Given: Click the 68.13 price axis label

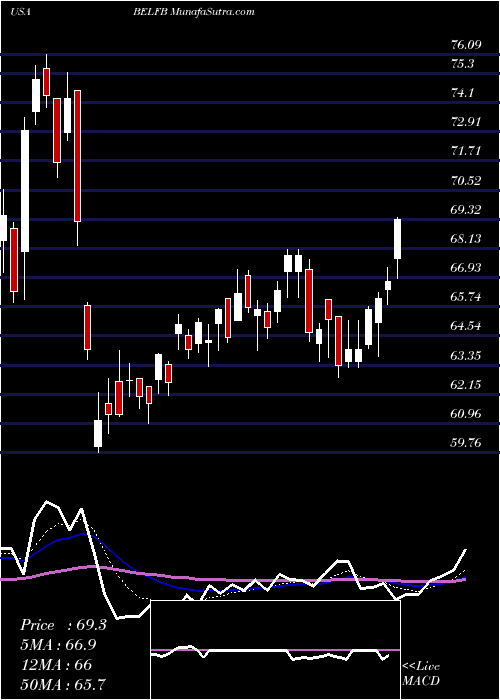Looking at the screenshot, I should pos(466,239).
